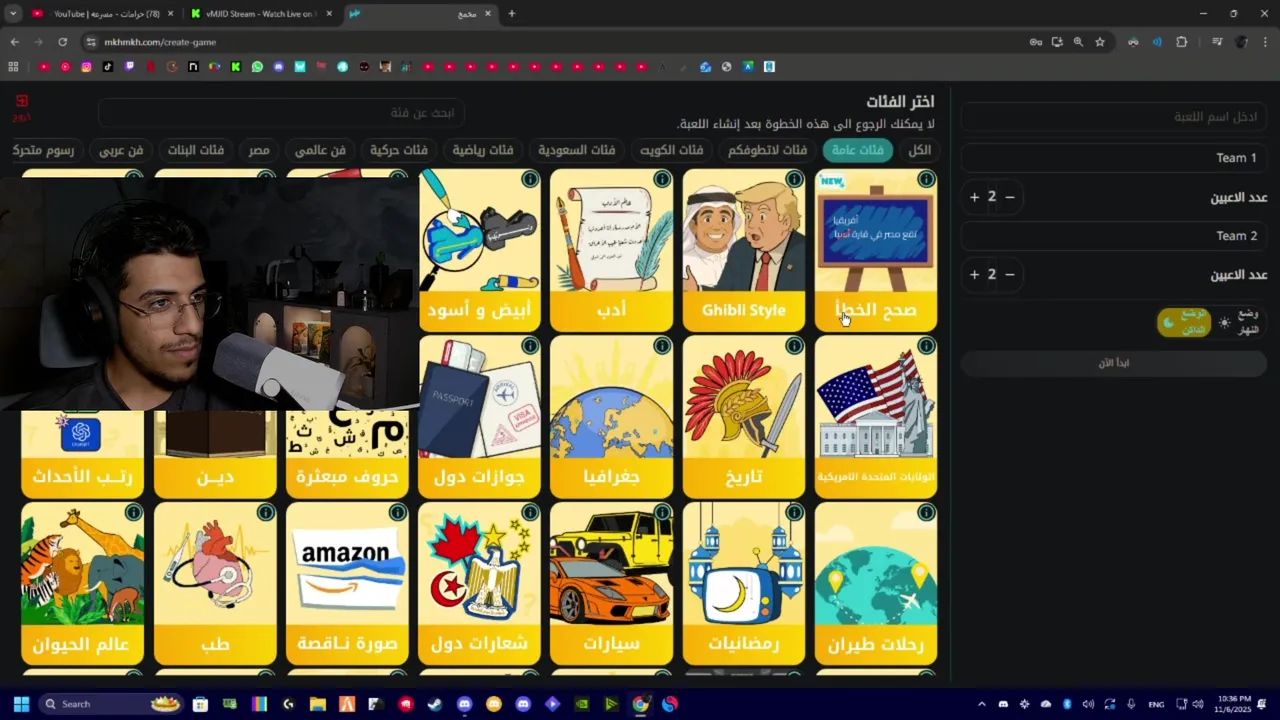Open info icon on أدب card
This screenshot has height=720, width=1280.
pos(662,179)
